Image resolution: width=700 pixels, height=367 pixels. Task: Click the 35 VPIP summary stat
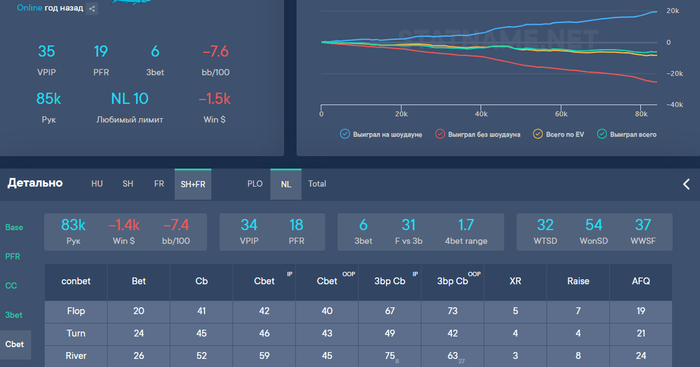point(46,60)
